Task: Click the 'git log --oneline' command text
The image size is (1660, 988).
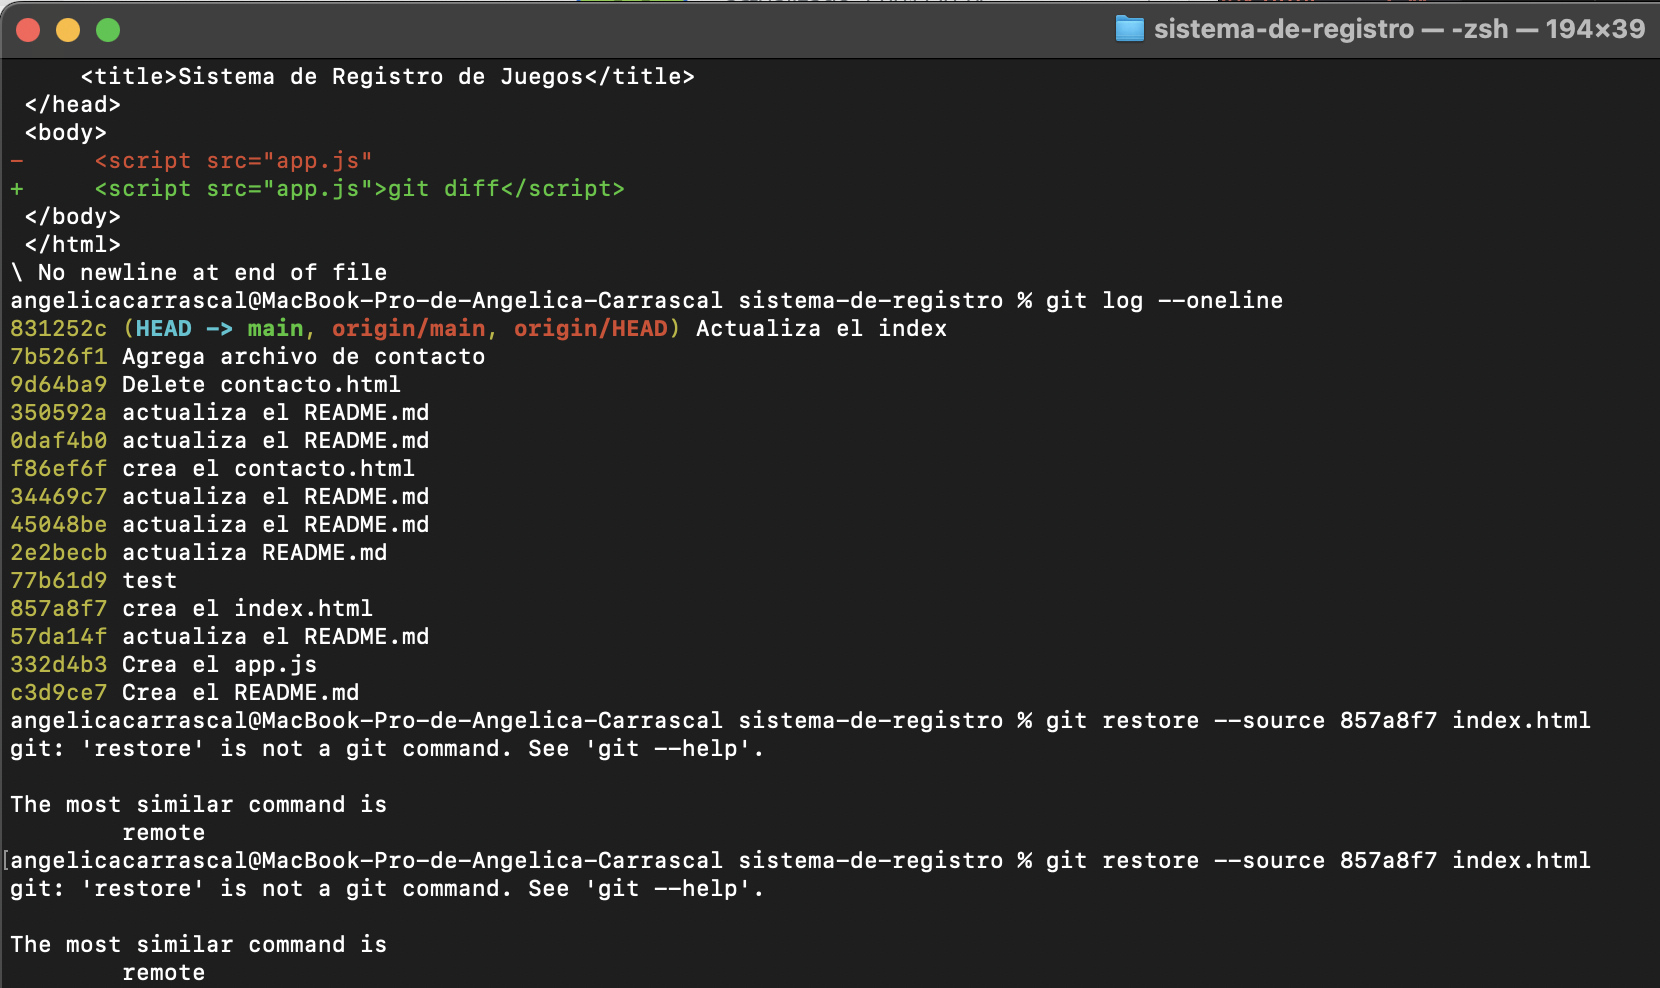Action: 1164,301
